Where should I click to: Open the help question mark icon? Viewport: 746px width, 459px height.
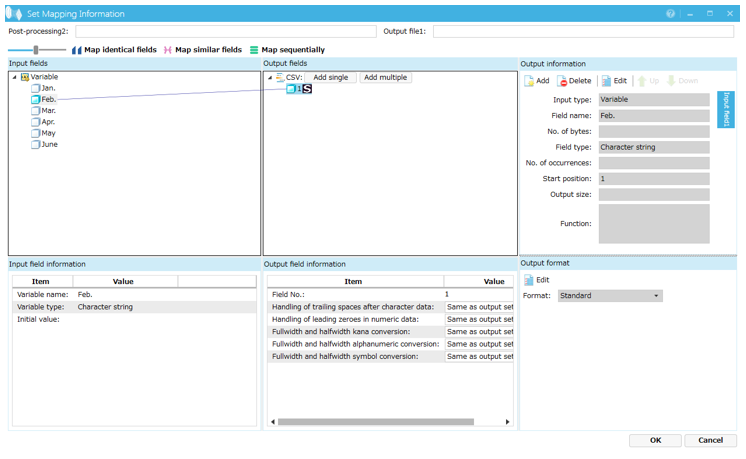[x=670, y=14]
